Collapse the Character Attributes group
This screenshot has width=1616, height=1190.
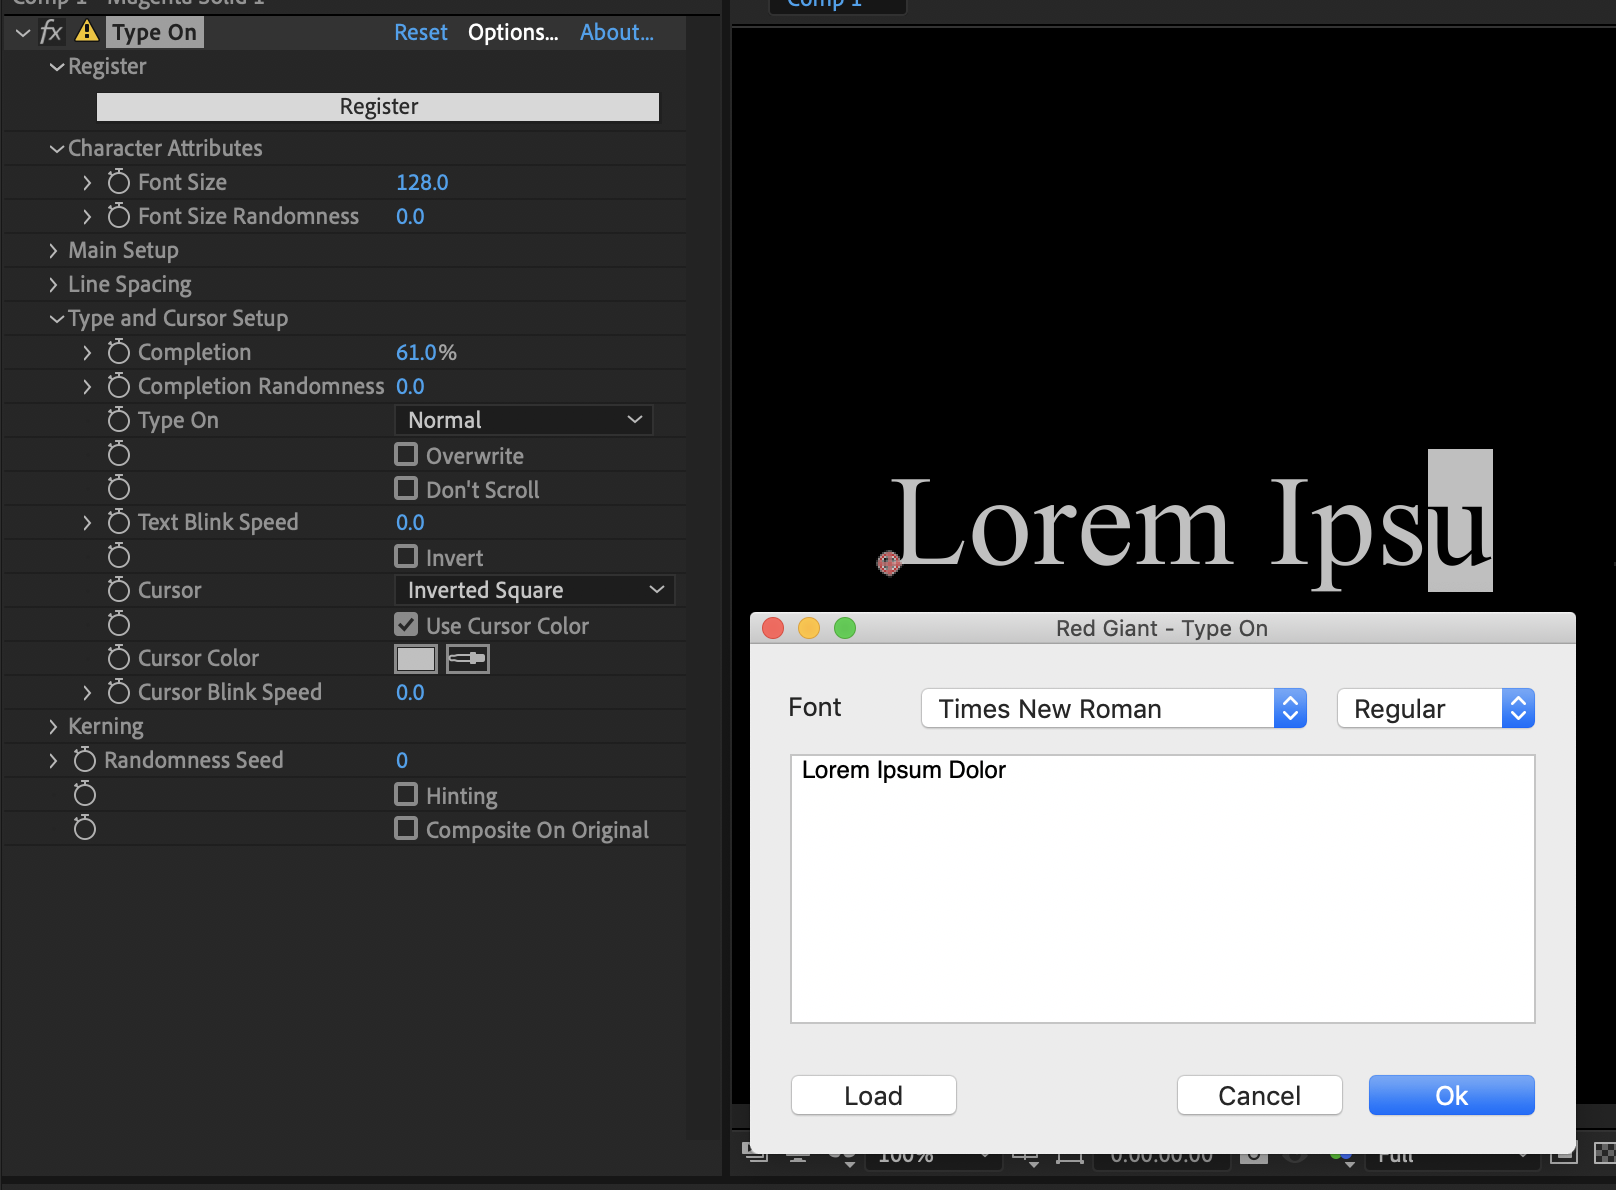tap(56, 149)
